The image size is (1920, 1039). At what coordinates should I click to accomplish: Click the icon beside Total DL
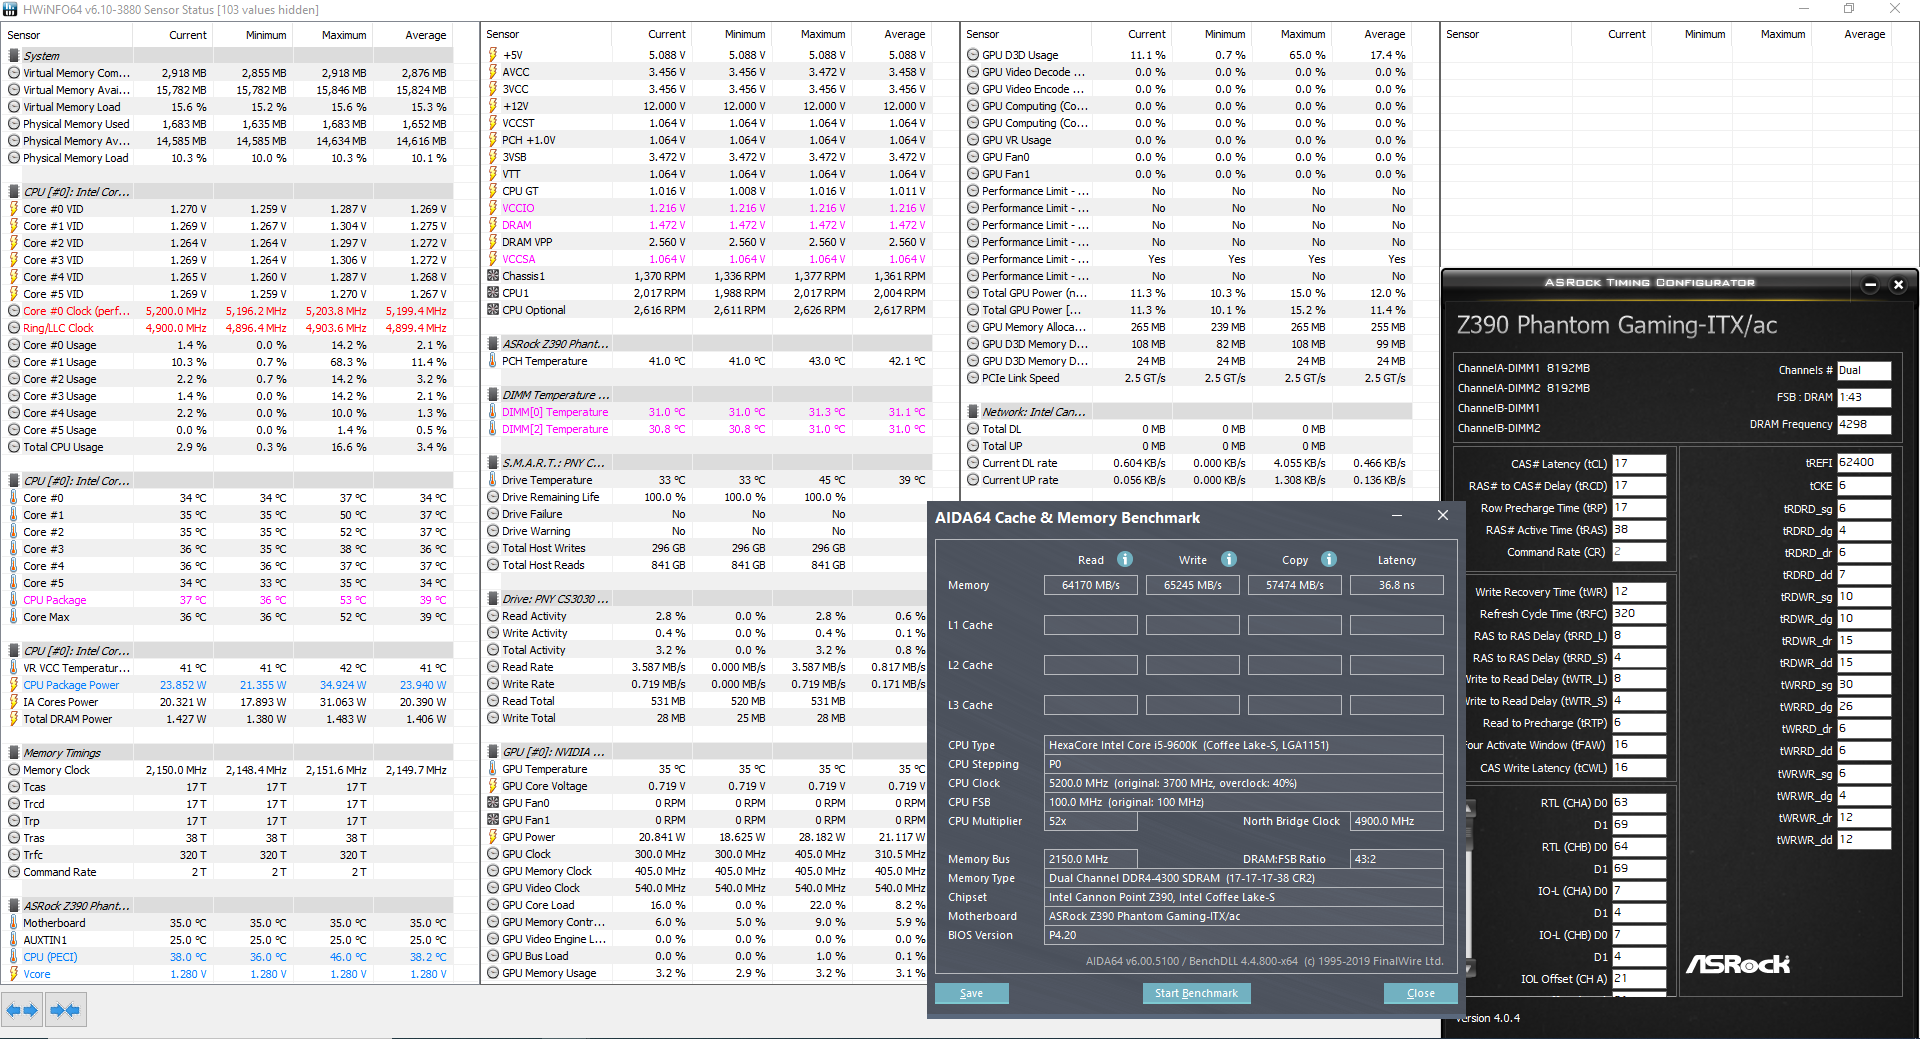point(973,429)
